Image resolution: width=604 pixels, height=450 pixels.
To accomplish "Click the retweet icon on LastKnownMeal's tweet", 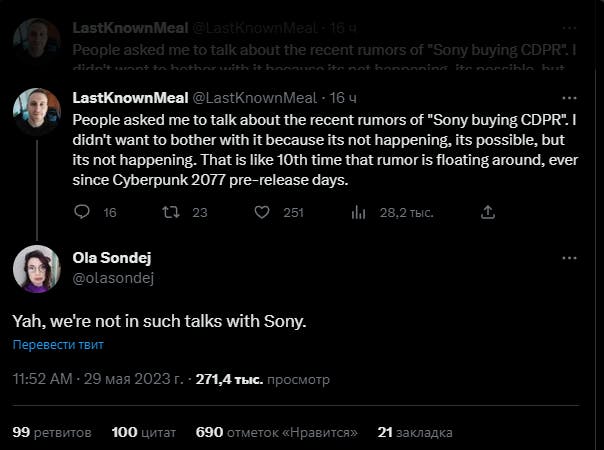I will tap(171, 212).
